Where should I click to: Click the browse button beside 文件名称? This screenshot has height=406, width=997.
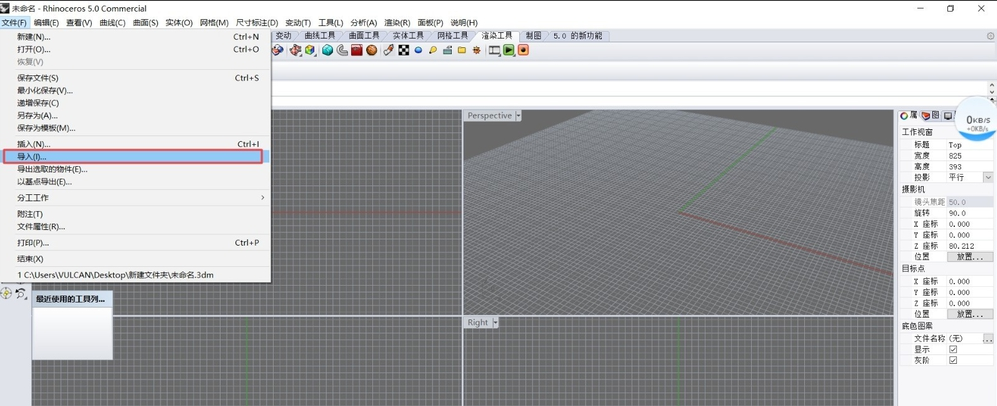pos(988,339)
